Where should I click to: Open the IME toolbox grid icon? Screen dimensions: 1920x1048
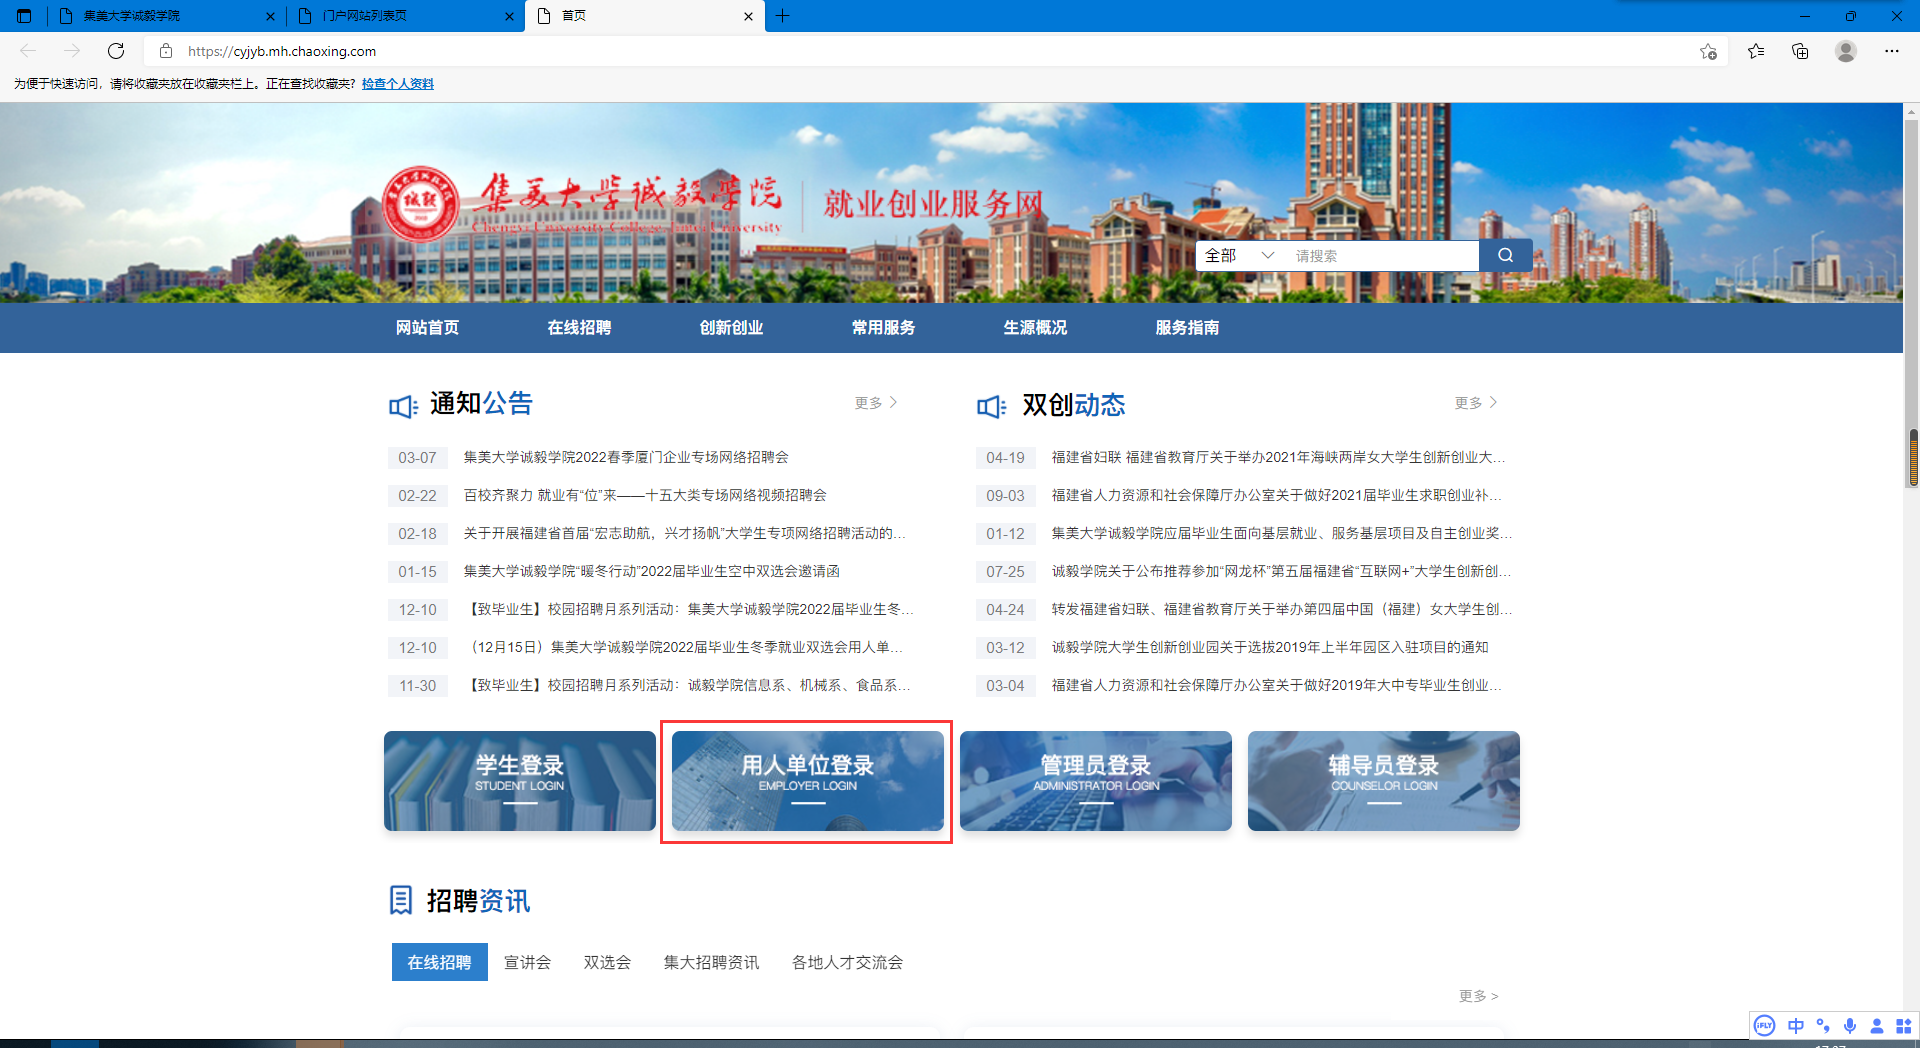[x=1904, y=1025]
